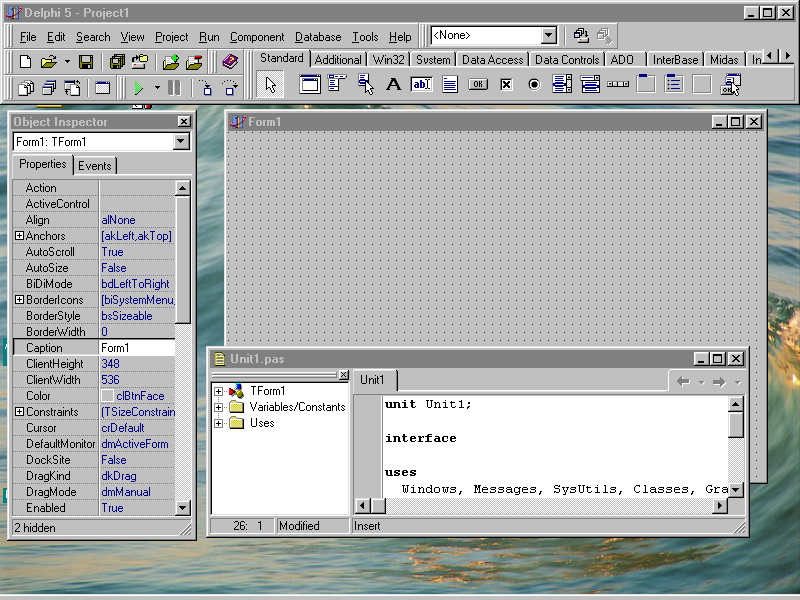
Task: Click the Save All icon
Action: click(x=117, y=62)
